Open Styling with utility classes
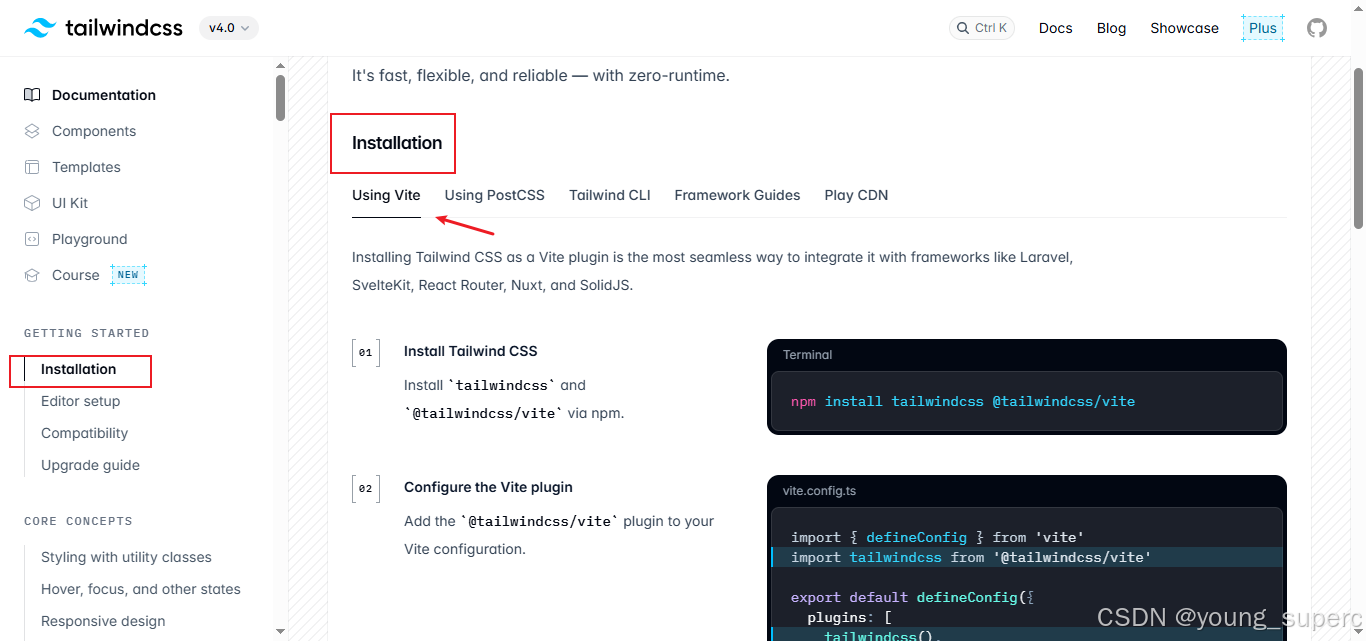This screenshot has width=1366, height=641. [x=127, y=557]
